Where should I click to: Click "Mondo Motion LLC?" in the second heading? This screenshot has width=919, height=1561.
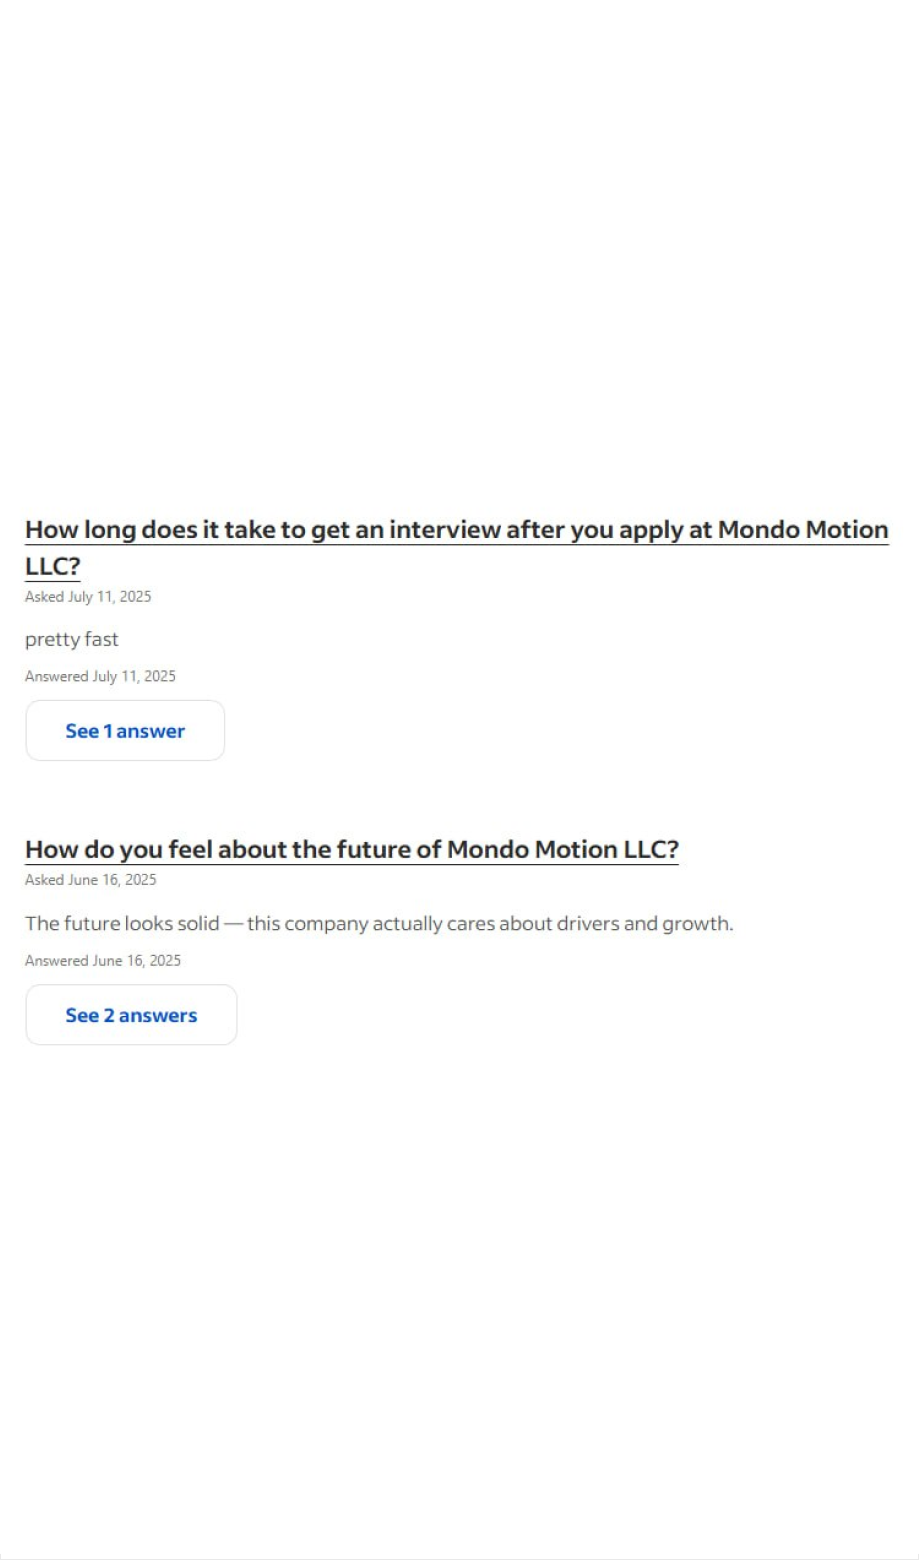(562, 850)
